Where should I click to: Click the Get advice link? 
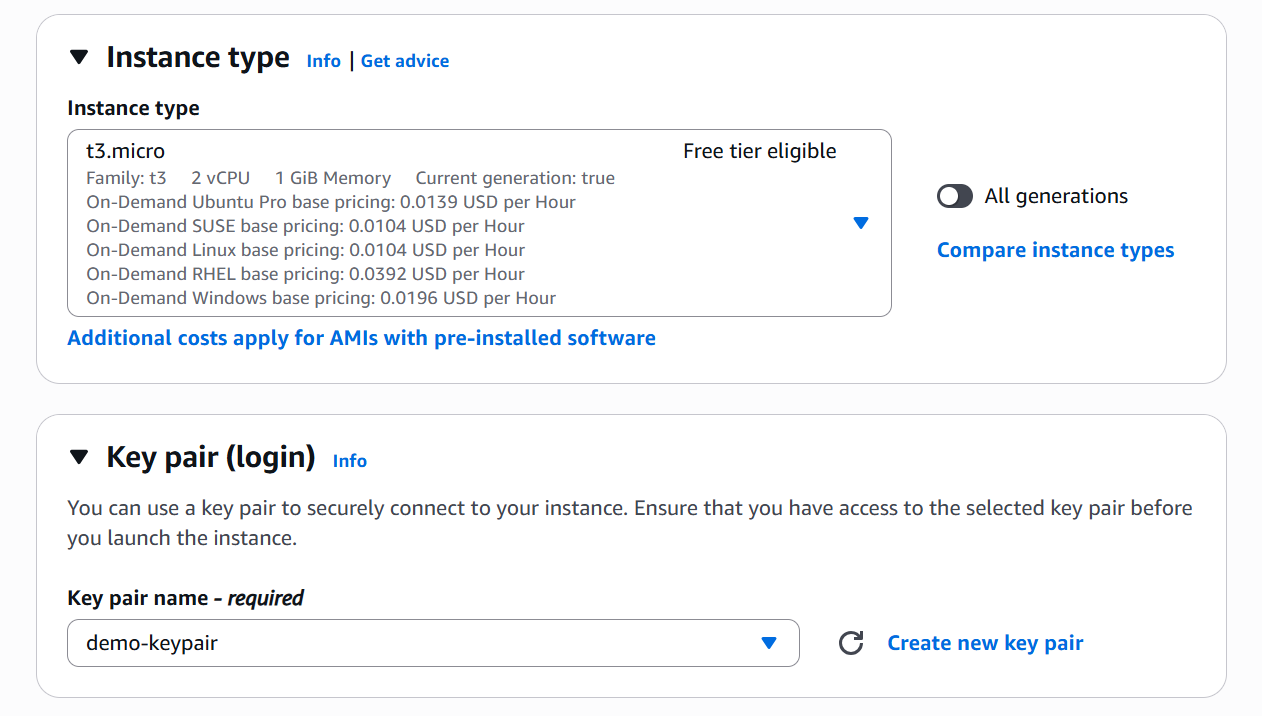pyautogui.click(x=405, y=61)
